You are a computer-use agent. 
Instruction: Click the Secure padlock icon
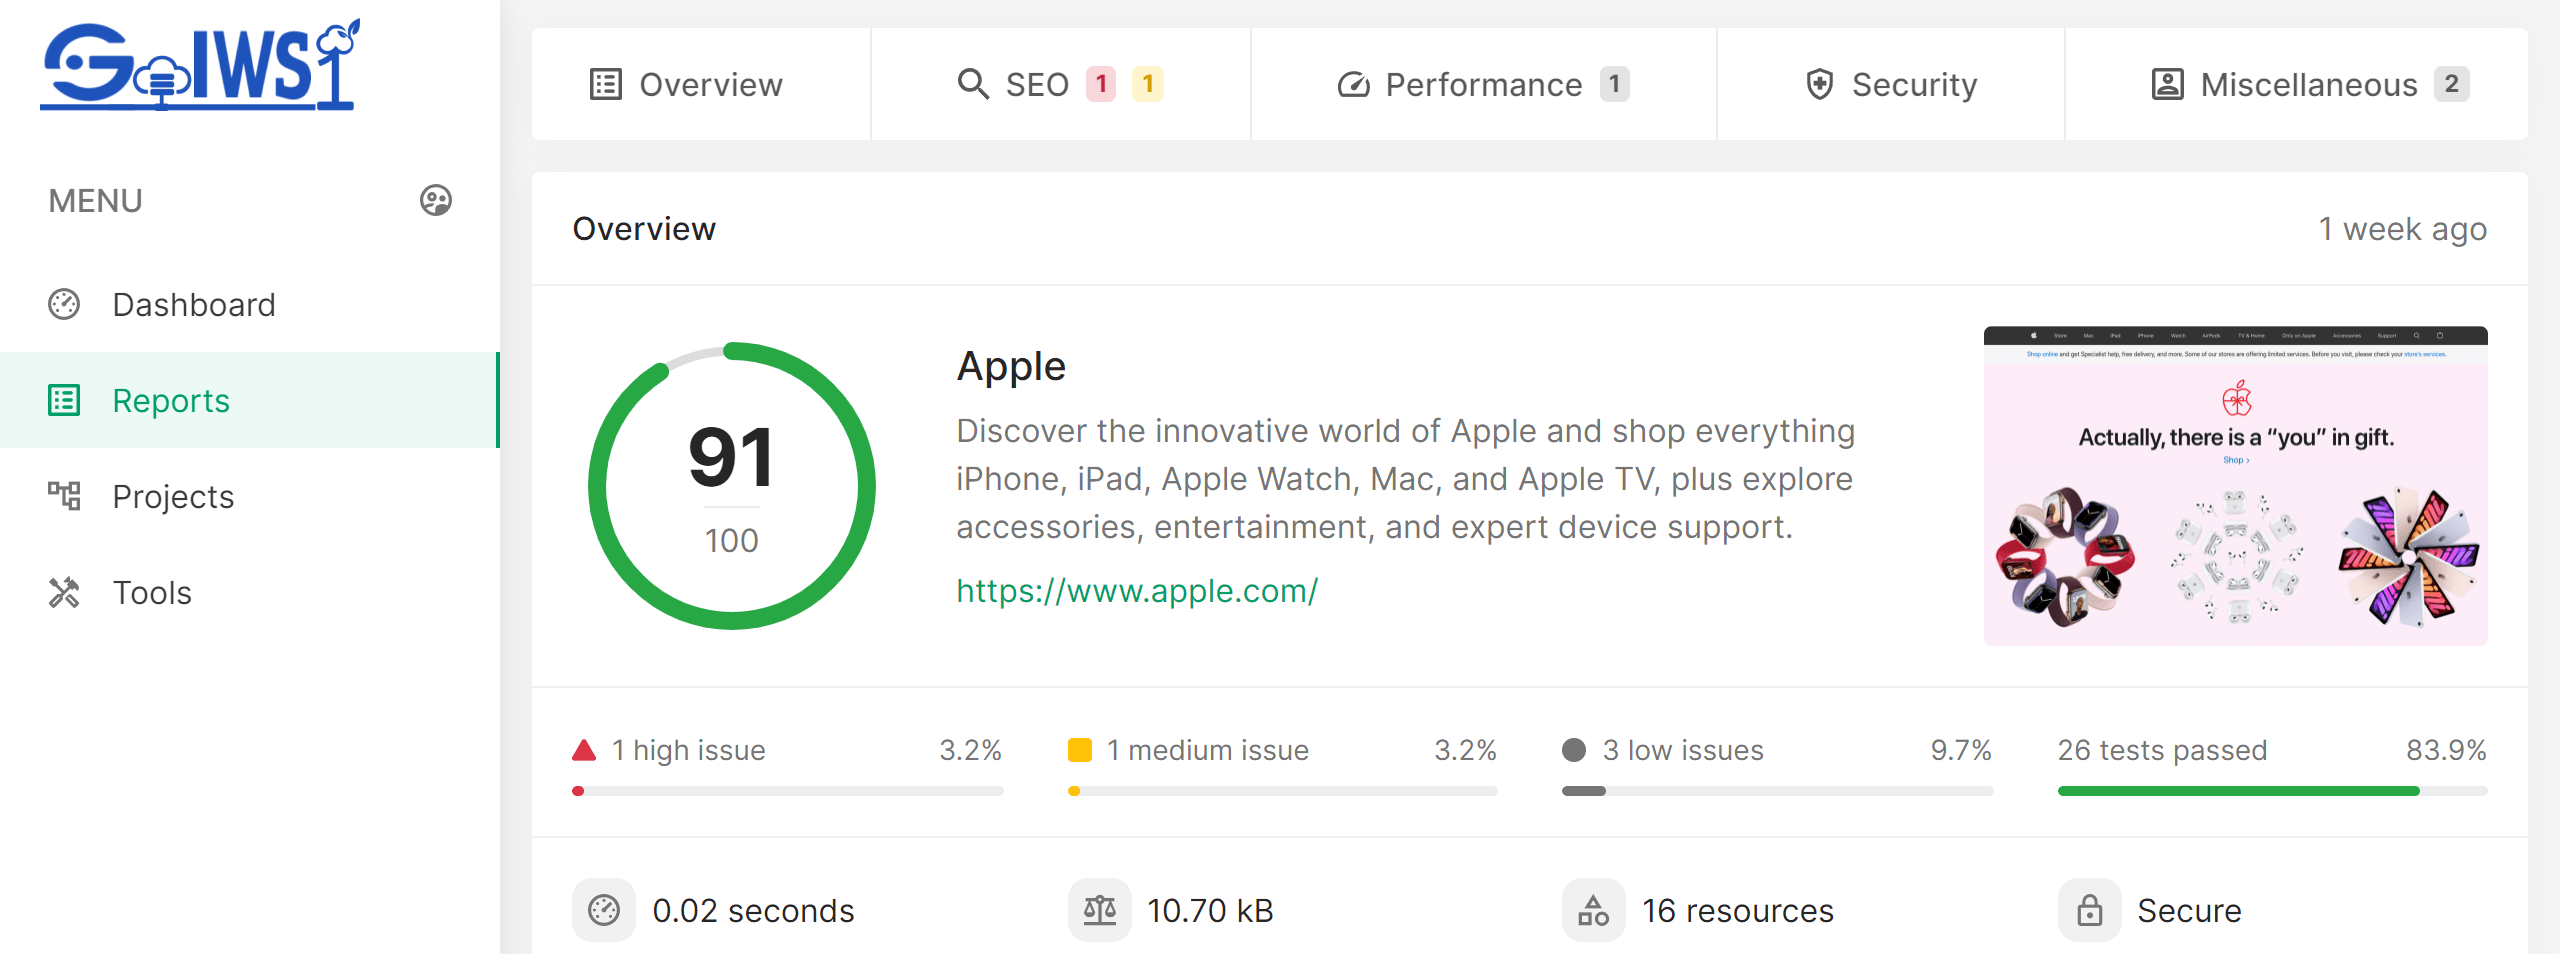point(2089,910)
